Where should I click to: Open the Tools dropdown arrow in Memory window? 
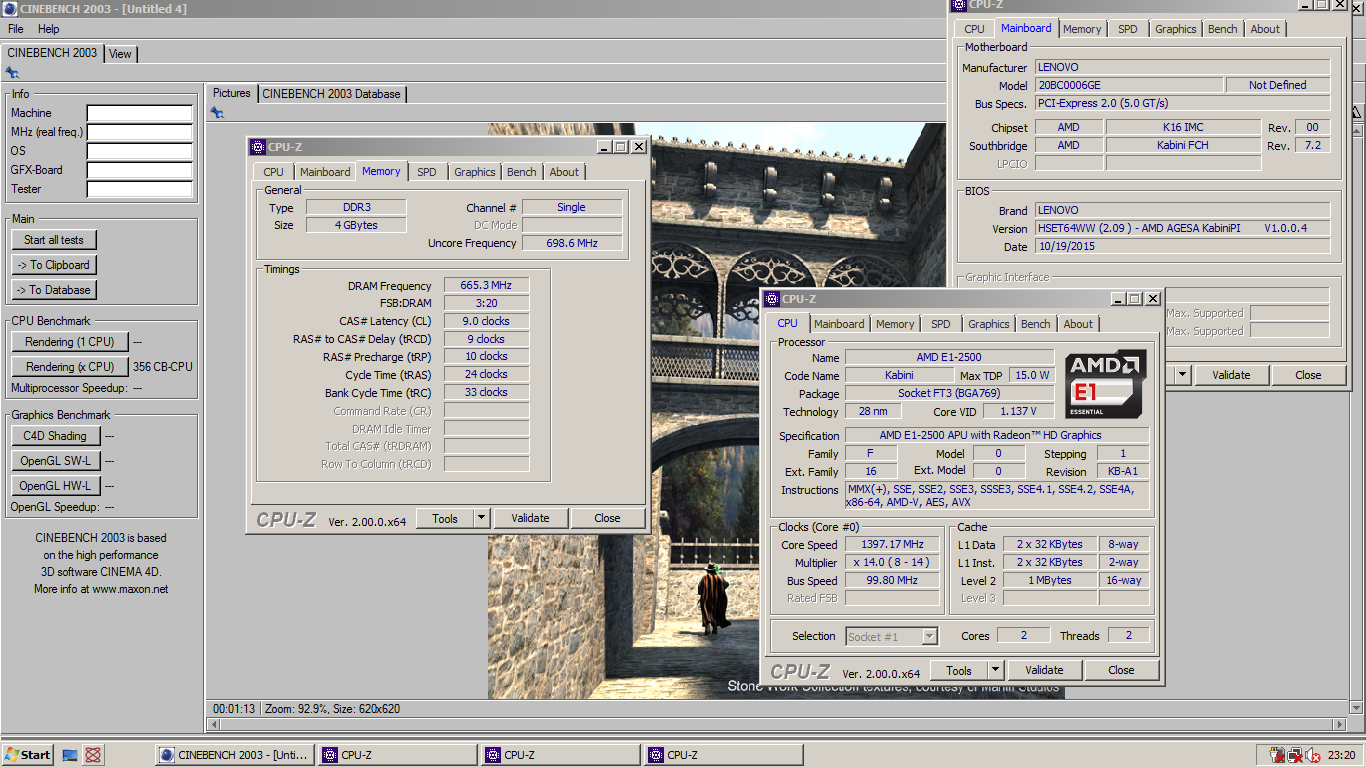pyautogui.click(x=481, y=518)
